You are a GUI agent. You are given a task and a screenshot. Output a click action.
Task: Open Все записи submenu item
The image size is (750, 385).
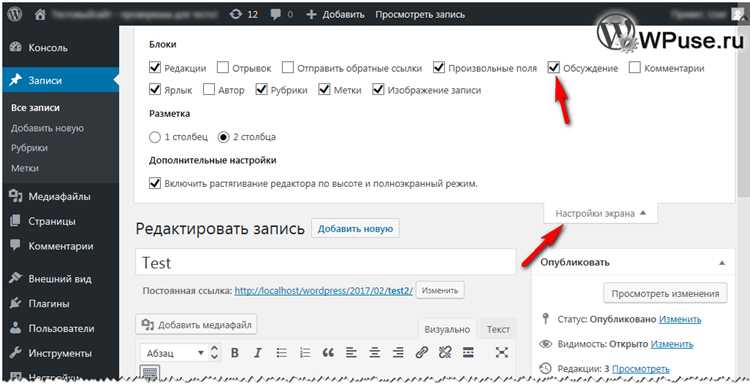click(35, 108)
